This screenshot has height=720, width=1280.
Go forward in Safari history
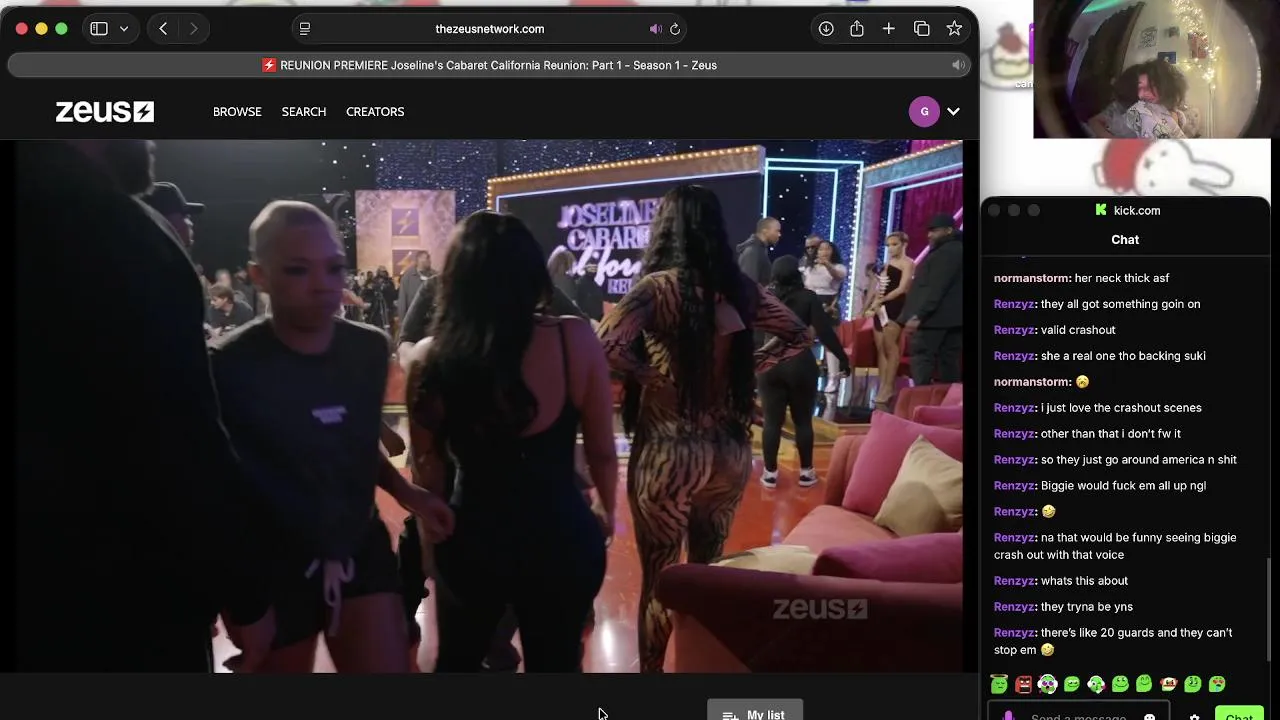coord(193,29)
